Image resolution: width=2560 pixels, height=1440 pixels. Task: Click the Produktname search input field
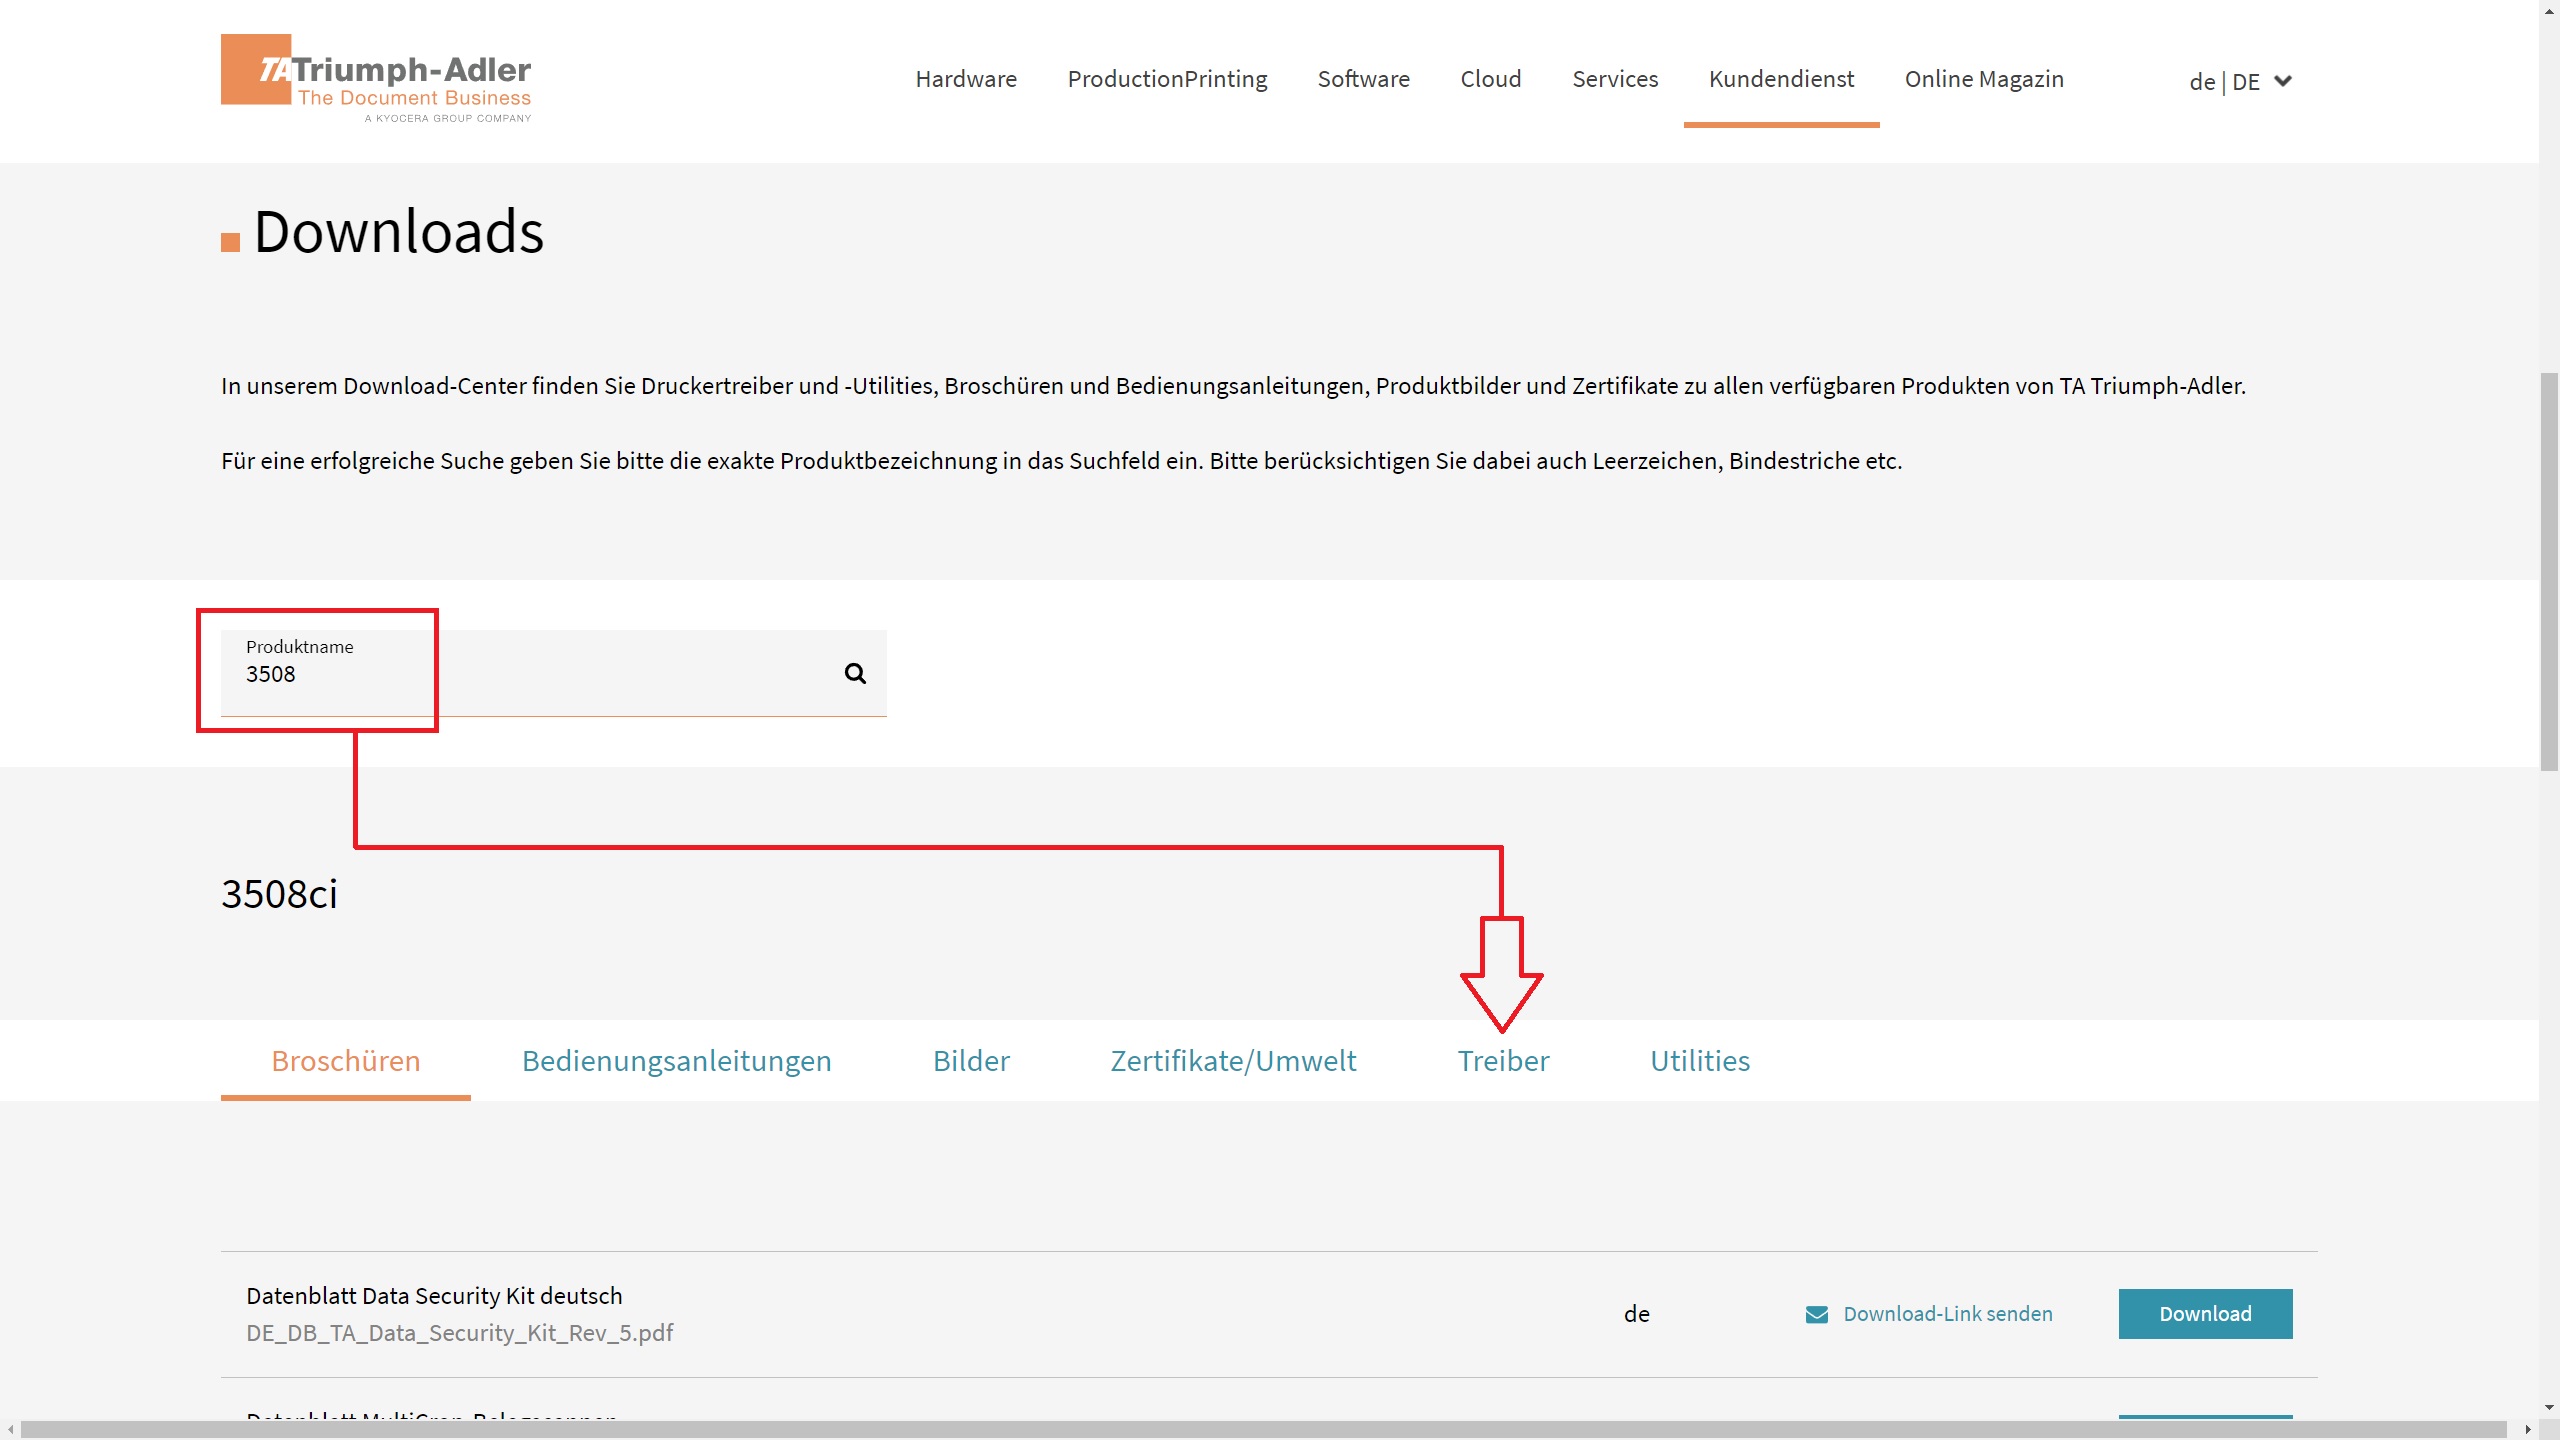pos(553,673)
